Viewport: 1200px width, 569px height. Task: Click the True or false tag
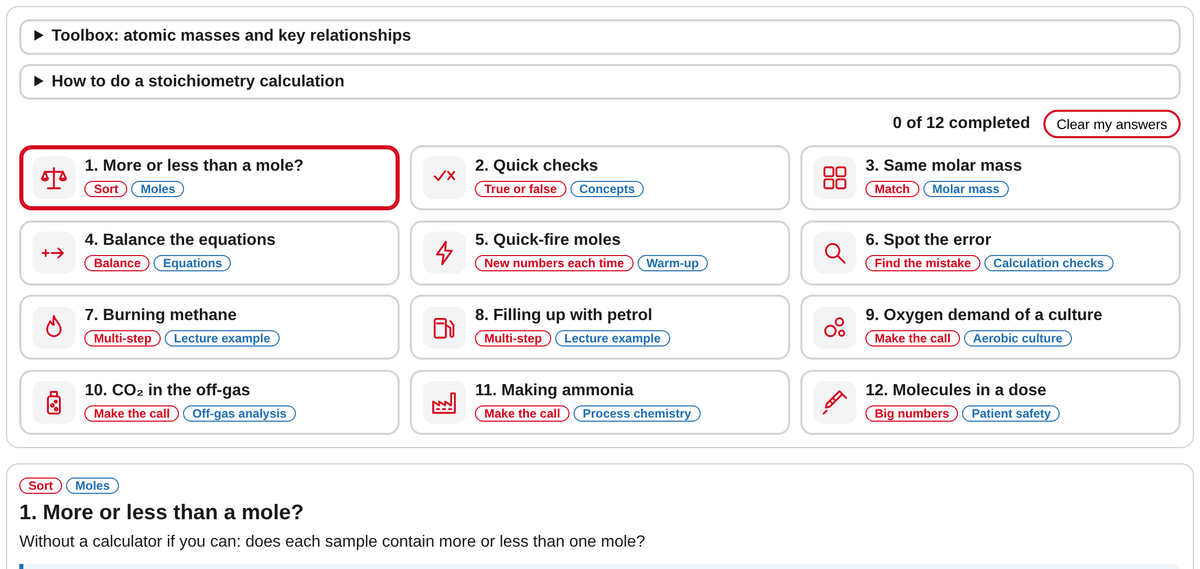click(x=521, y=189)
